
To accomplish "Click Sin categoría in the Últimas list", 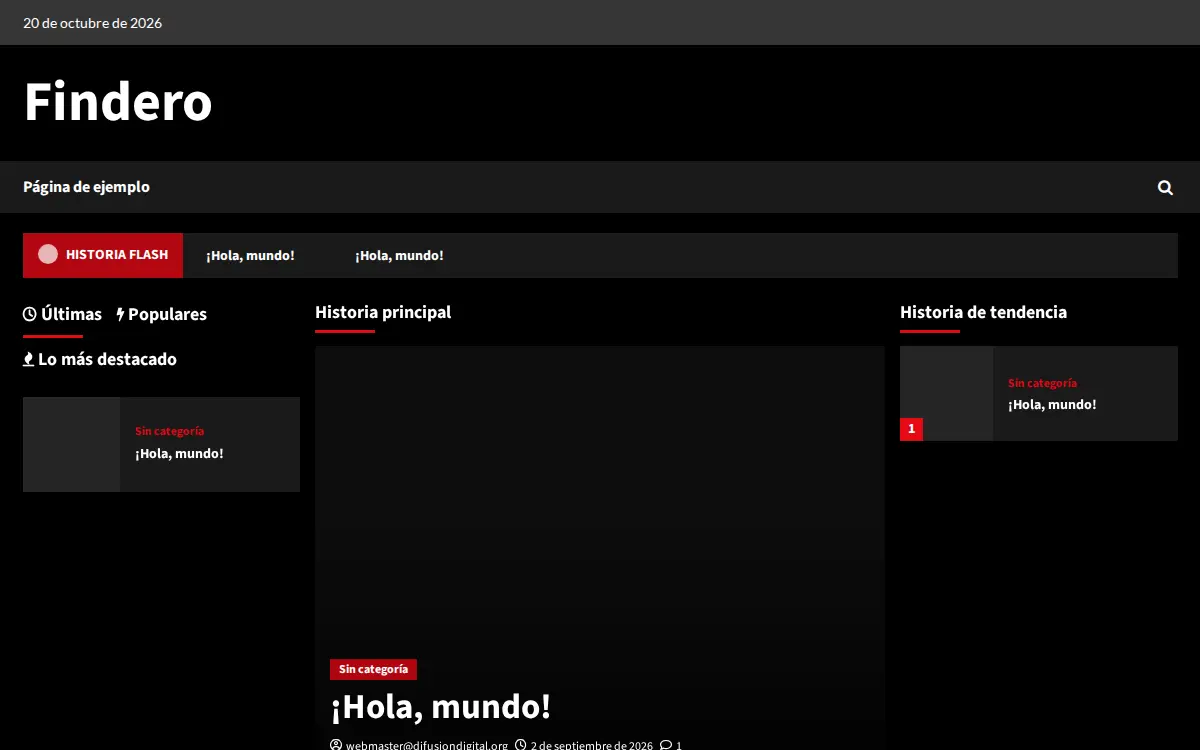I will [169, 431].
